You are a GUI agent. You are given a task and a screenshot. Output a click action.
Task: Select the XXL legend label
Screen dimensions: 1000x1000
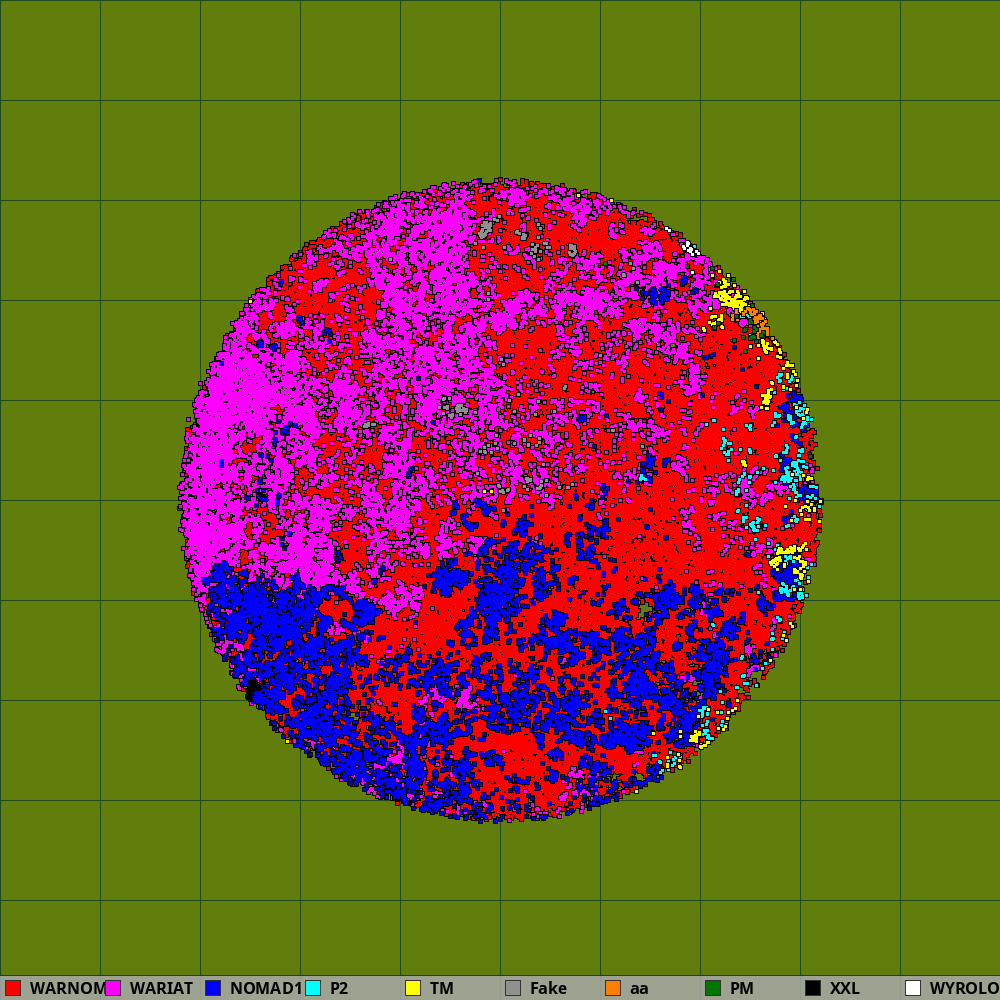(844, 989)
